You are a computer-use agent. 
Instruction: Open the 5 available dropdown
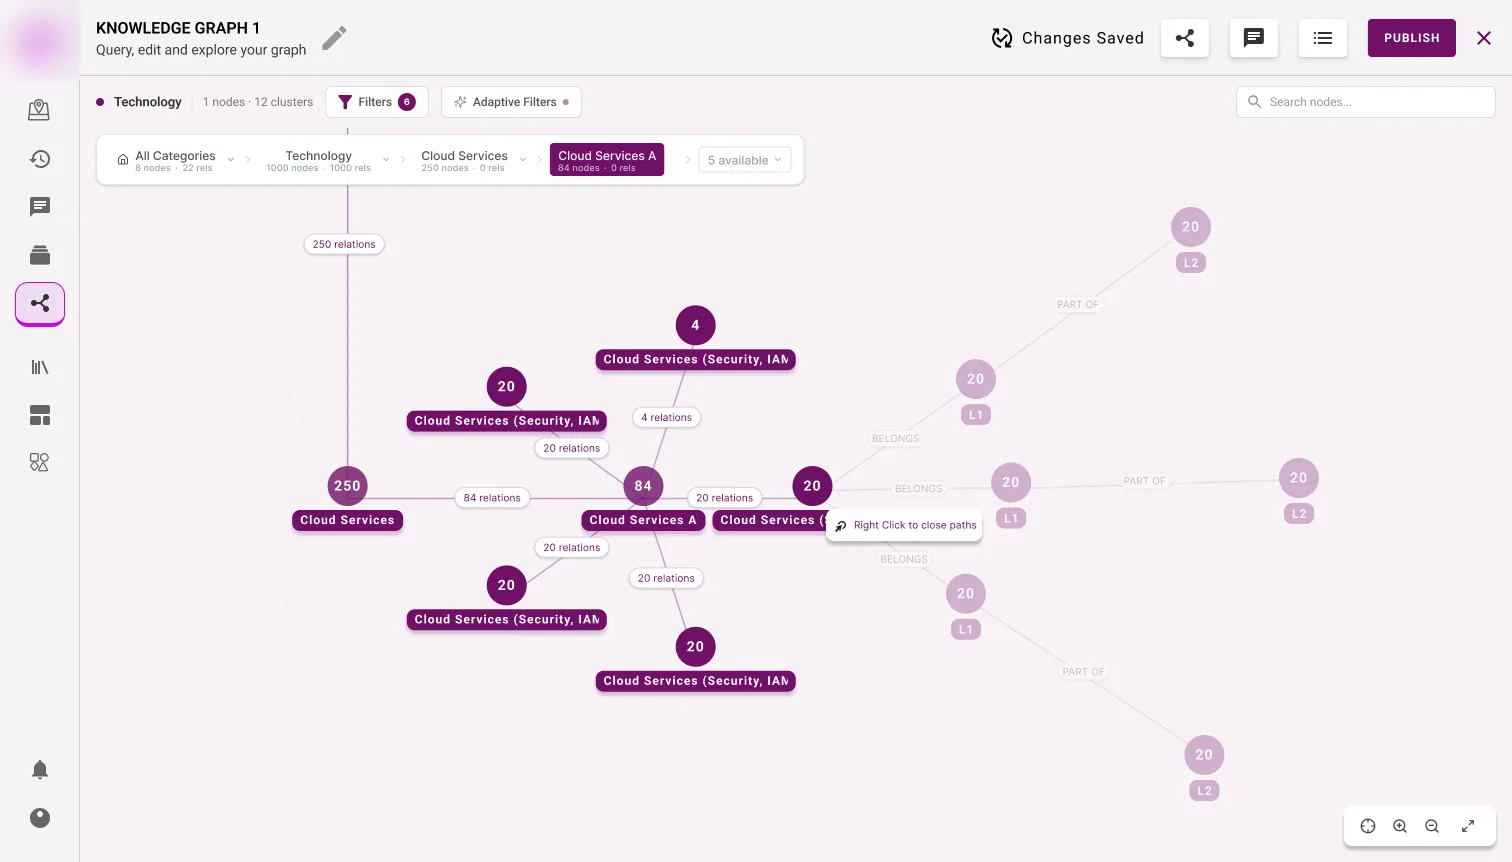coord(745,160)
